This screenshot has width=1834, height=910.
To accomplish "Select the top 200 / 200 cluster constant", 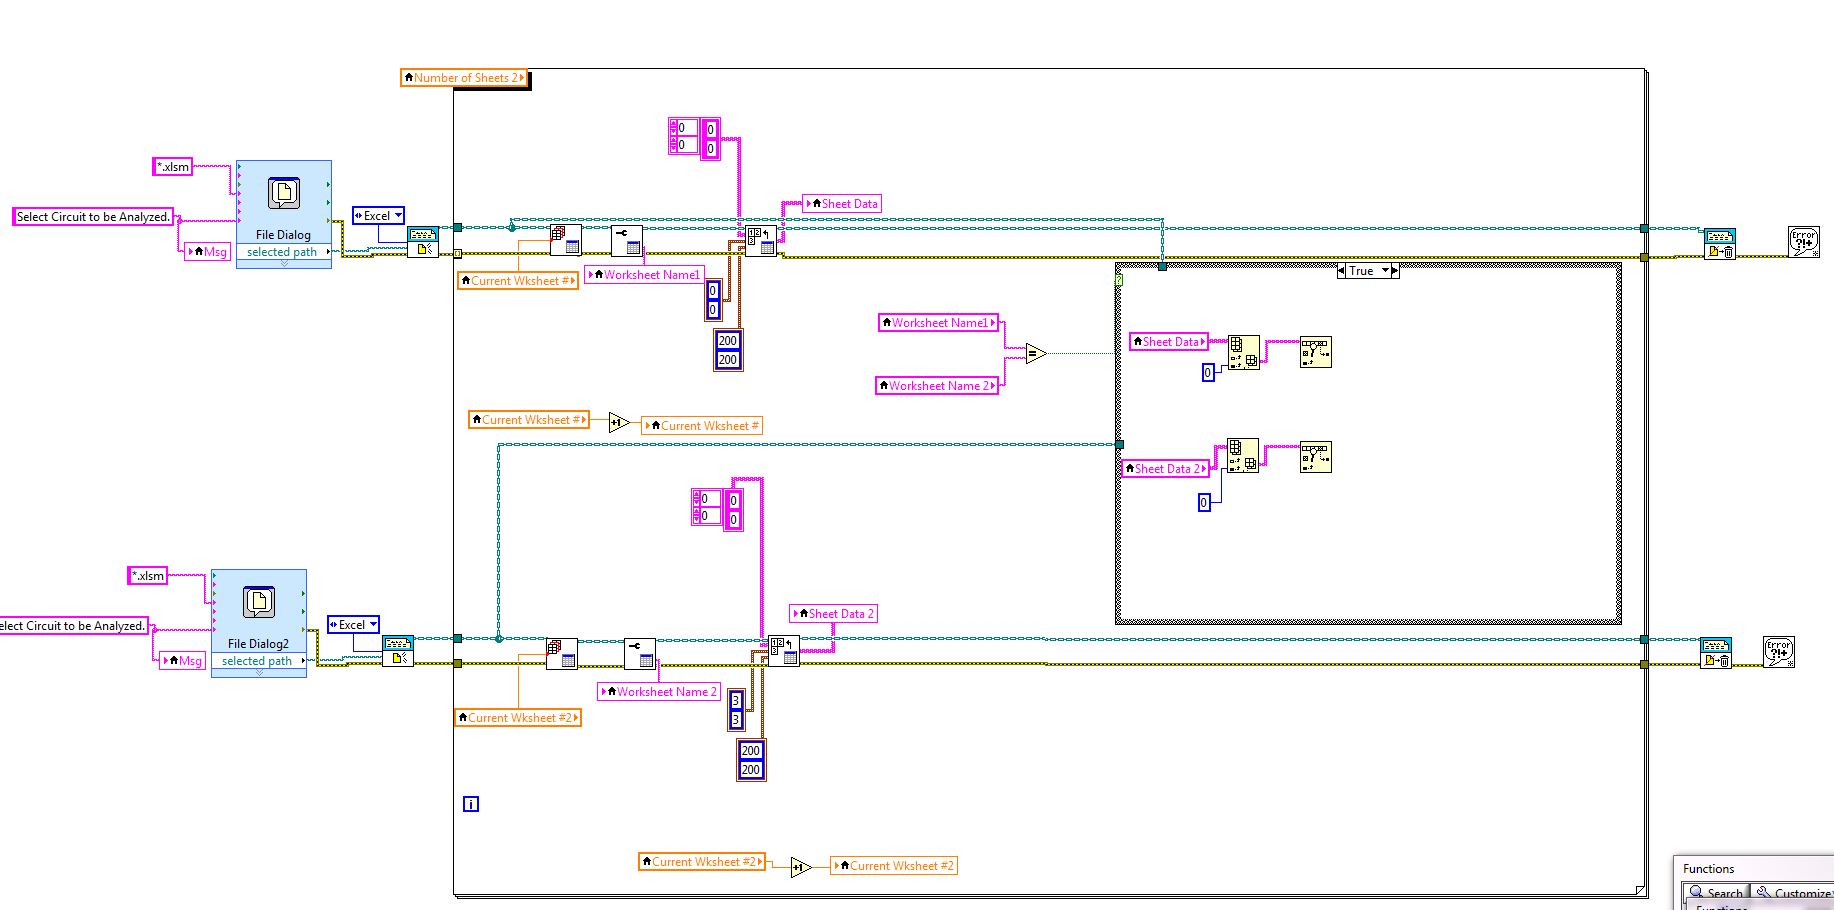I will [x=728, y=350].
